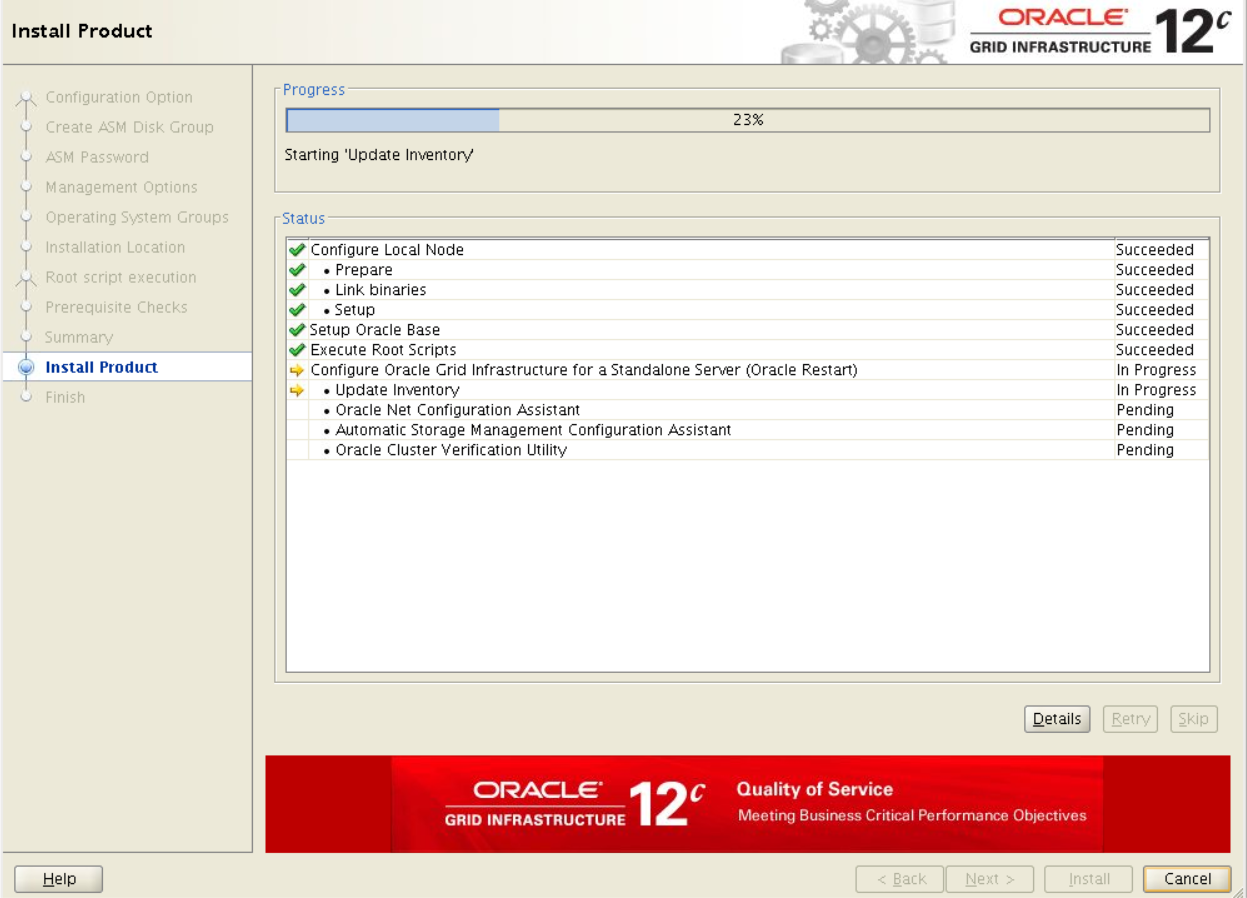Open the Details log window
The width and height of the screenshot is (1247, 898).
1057,719
